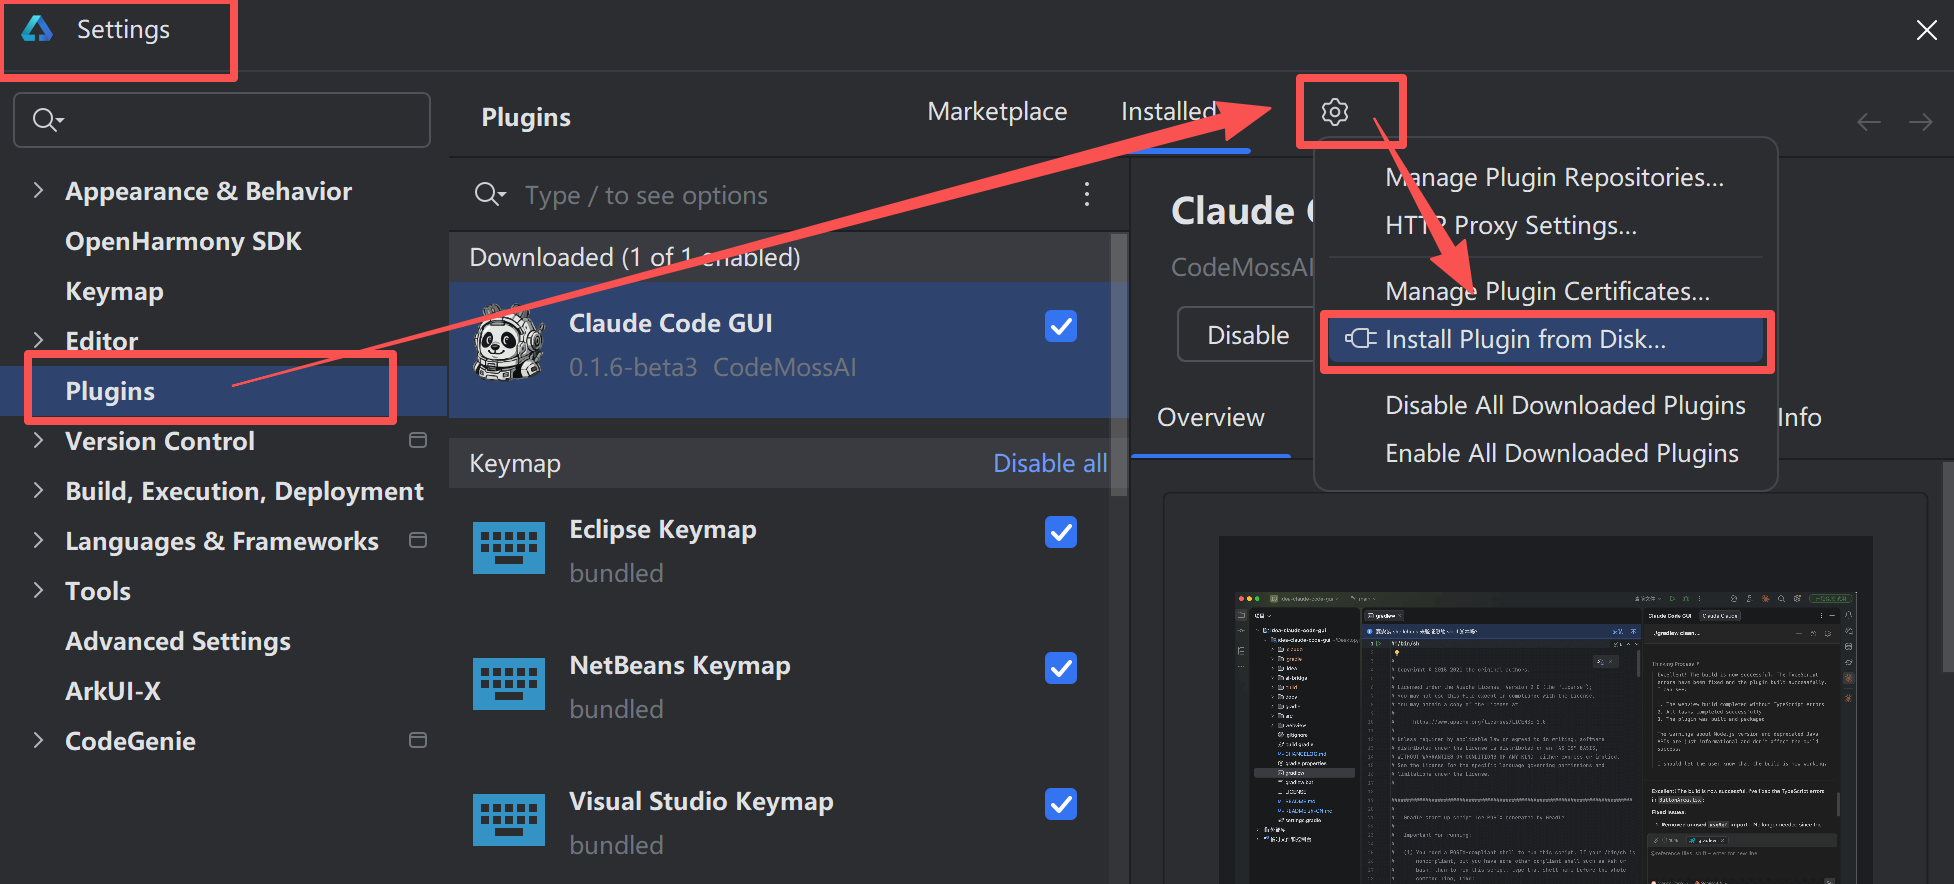Viewport: 1954px width, 884px height.
Task: Open the plugins gear settings menu
Action: [x=1334, y=111]
